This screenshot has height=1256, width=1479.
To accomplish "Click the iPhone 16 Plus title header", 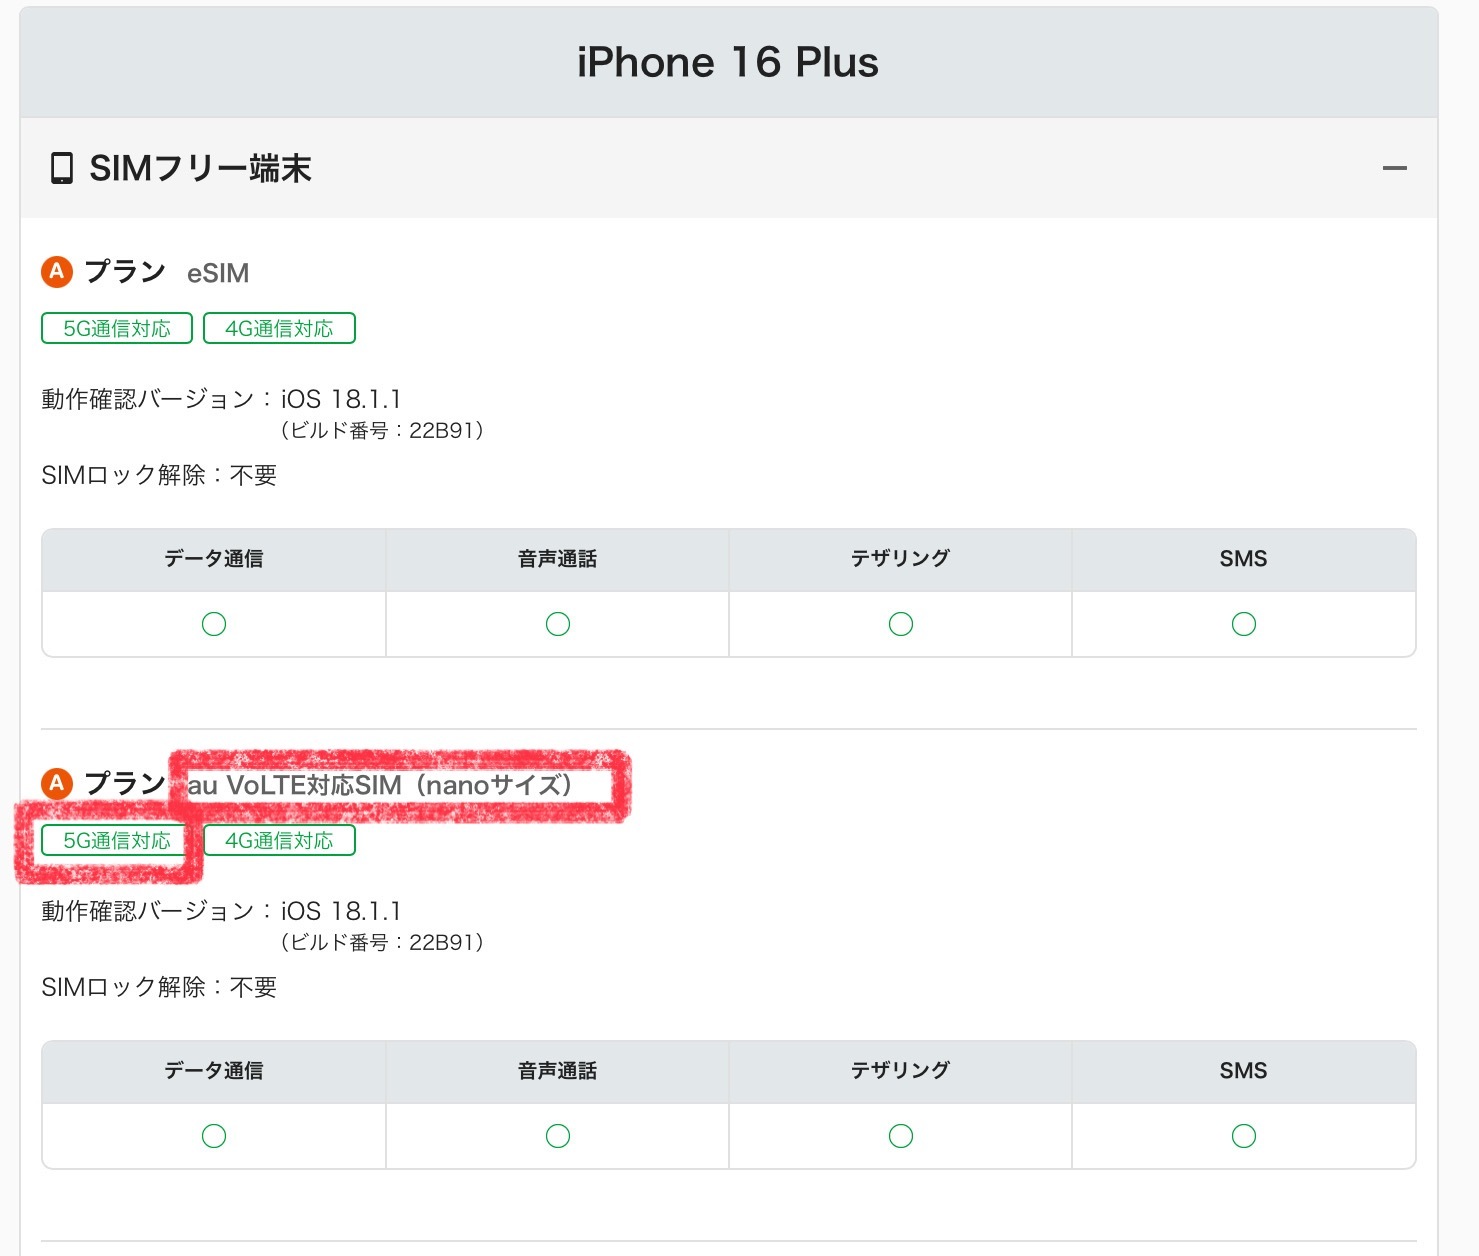I will click(728, 62).
